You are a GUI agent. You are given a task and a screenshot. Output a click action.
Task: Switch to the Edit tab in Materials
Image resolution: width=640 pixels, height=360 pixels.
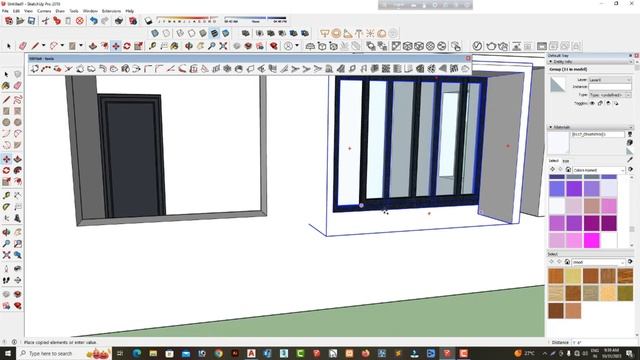coord(566,161)
